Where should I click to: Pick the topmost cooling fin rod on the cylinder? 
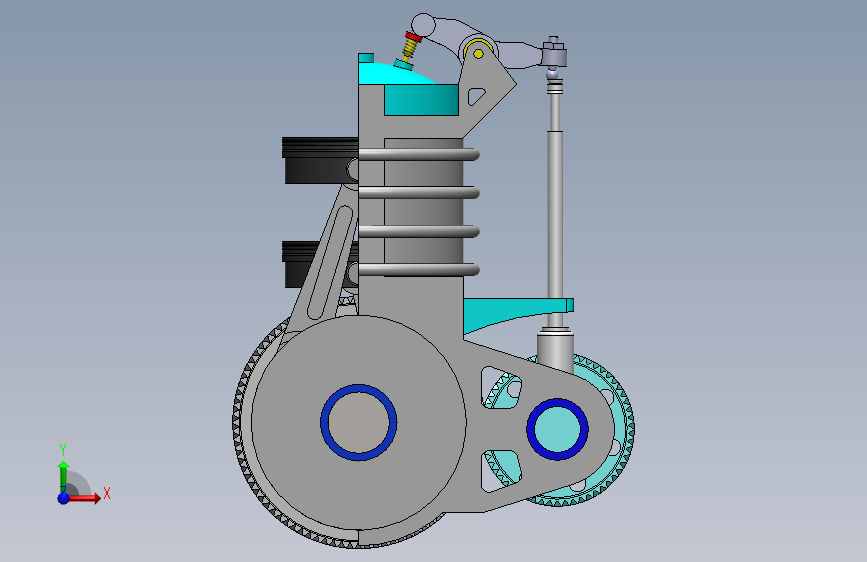click(419, 154)
